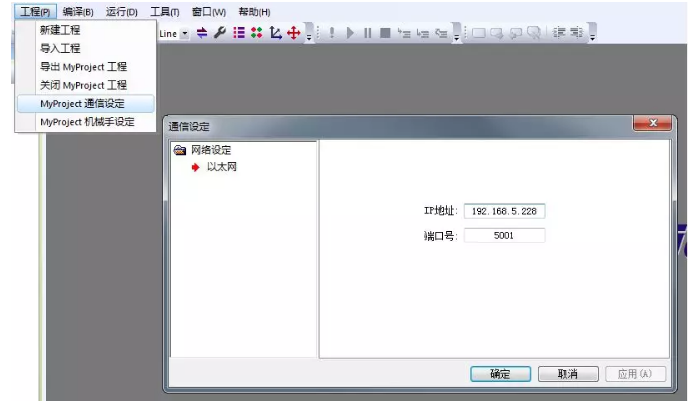Click the purple list toolbar icon
The width and height of the screenshot is (700, 404).
(x=239, y=33)
